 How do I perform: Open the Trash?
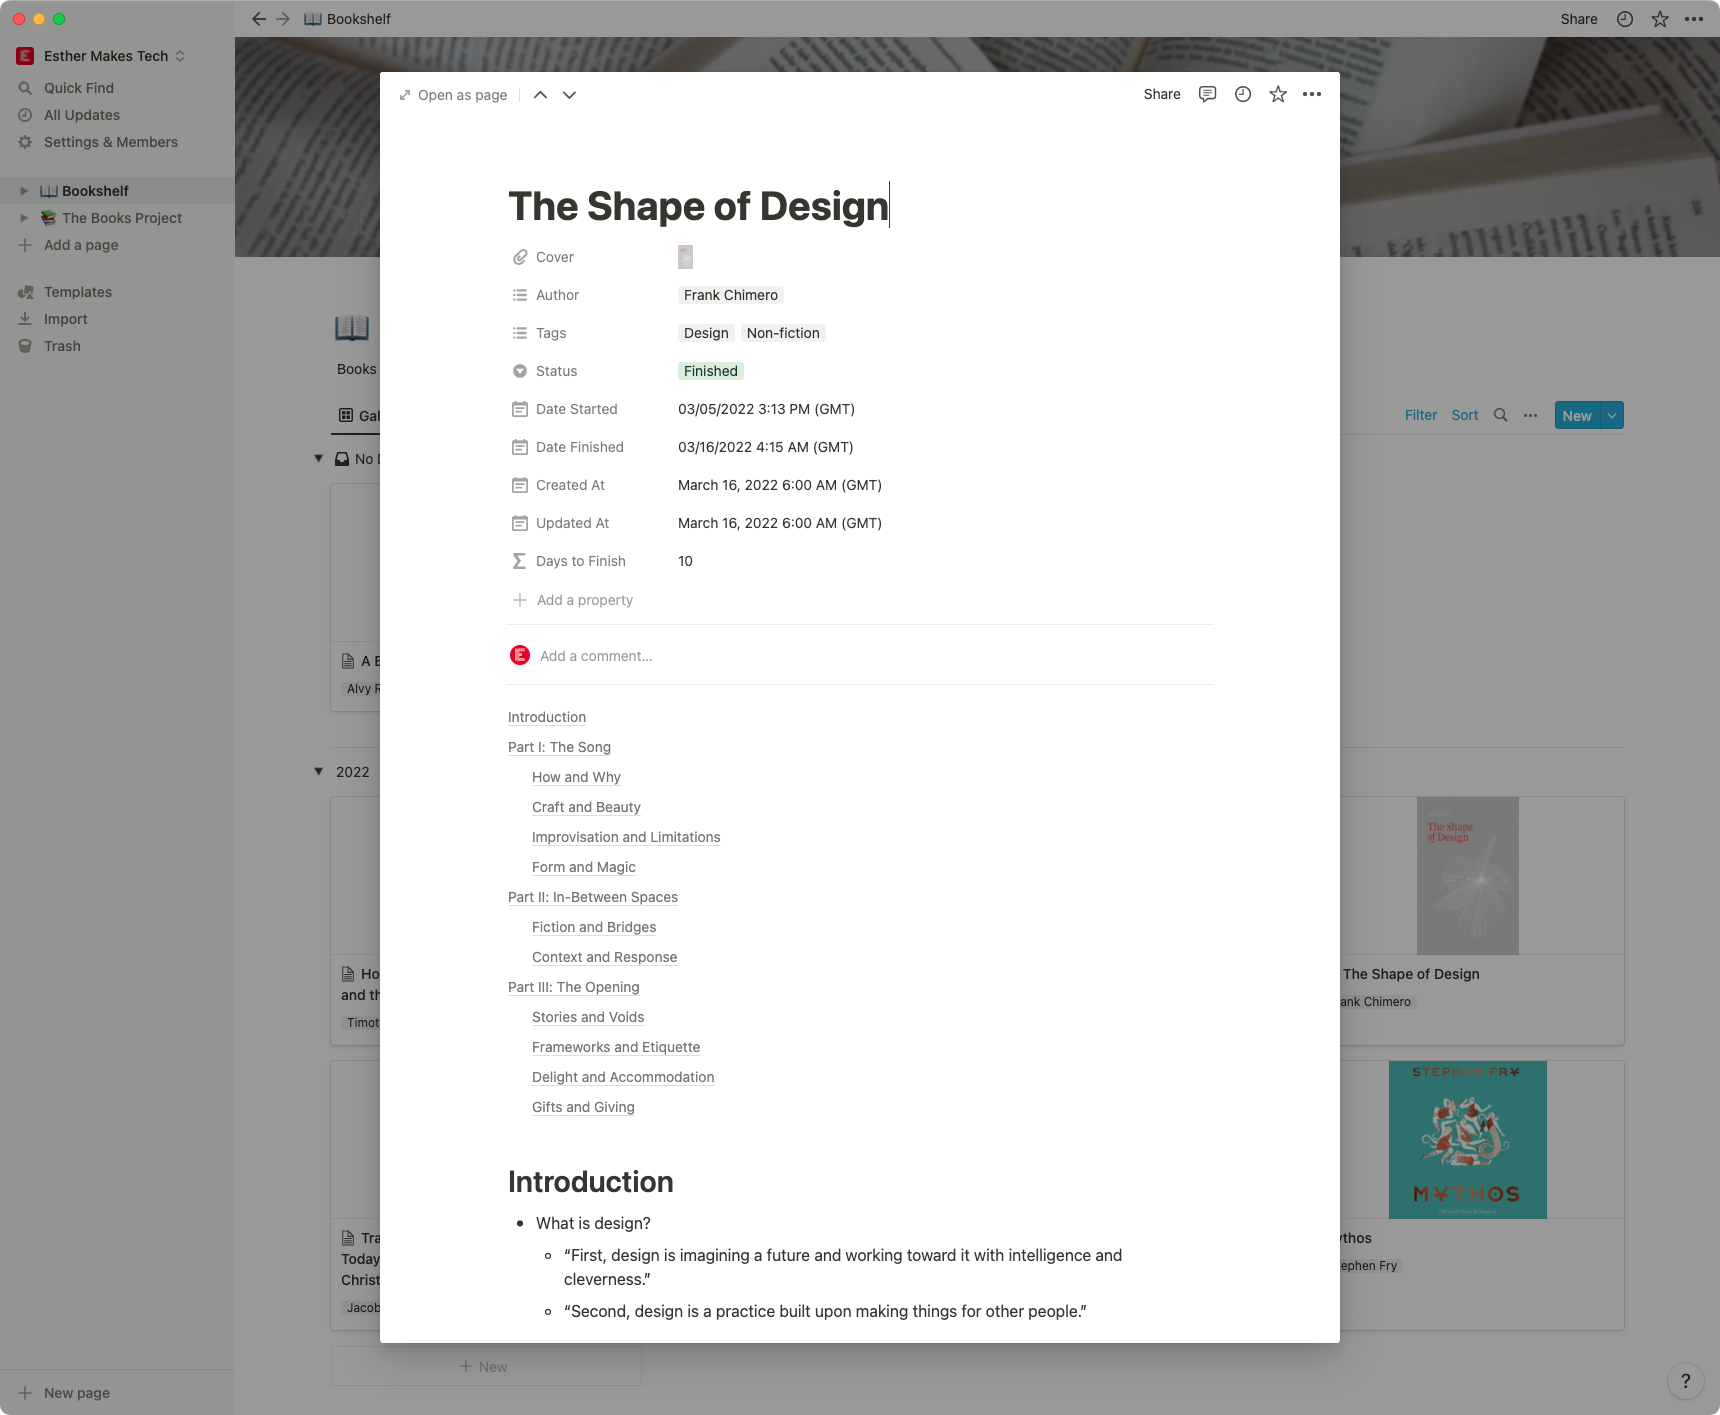click(61, 346)
